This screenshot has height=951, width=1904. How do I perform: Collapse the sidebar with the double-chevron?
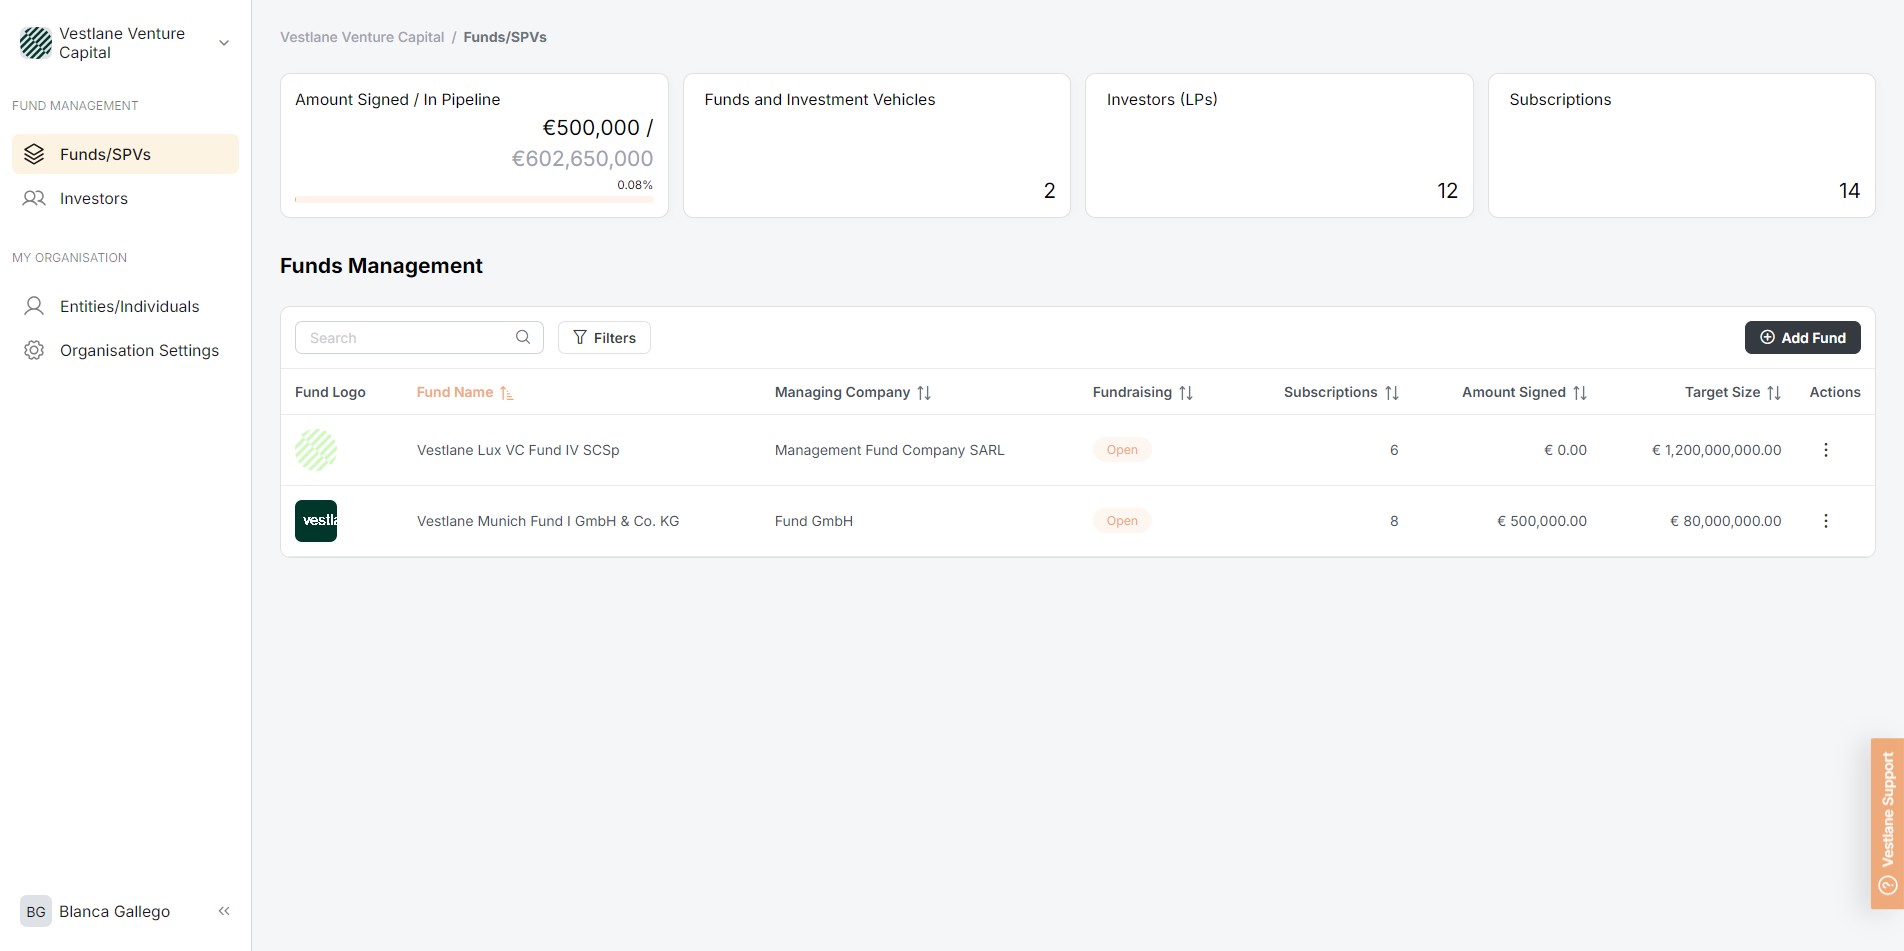(x=224, y=911)
